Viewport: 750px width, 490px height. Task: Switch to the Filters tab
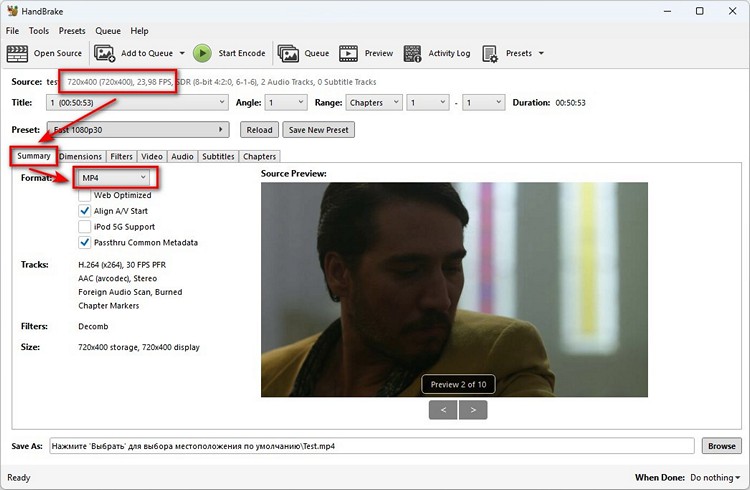coord(121,156)
